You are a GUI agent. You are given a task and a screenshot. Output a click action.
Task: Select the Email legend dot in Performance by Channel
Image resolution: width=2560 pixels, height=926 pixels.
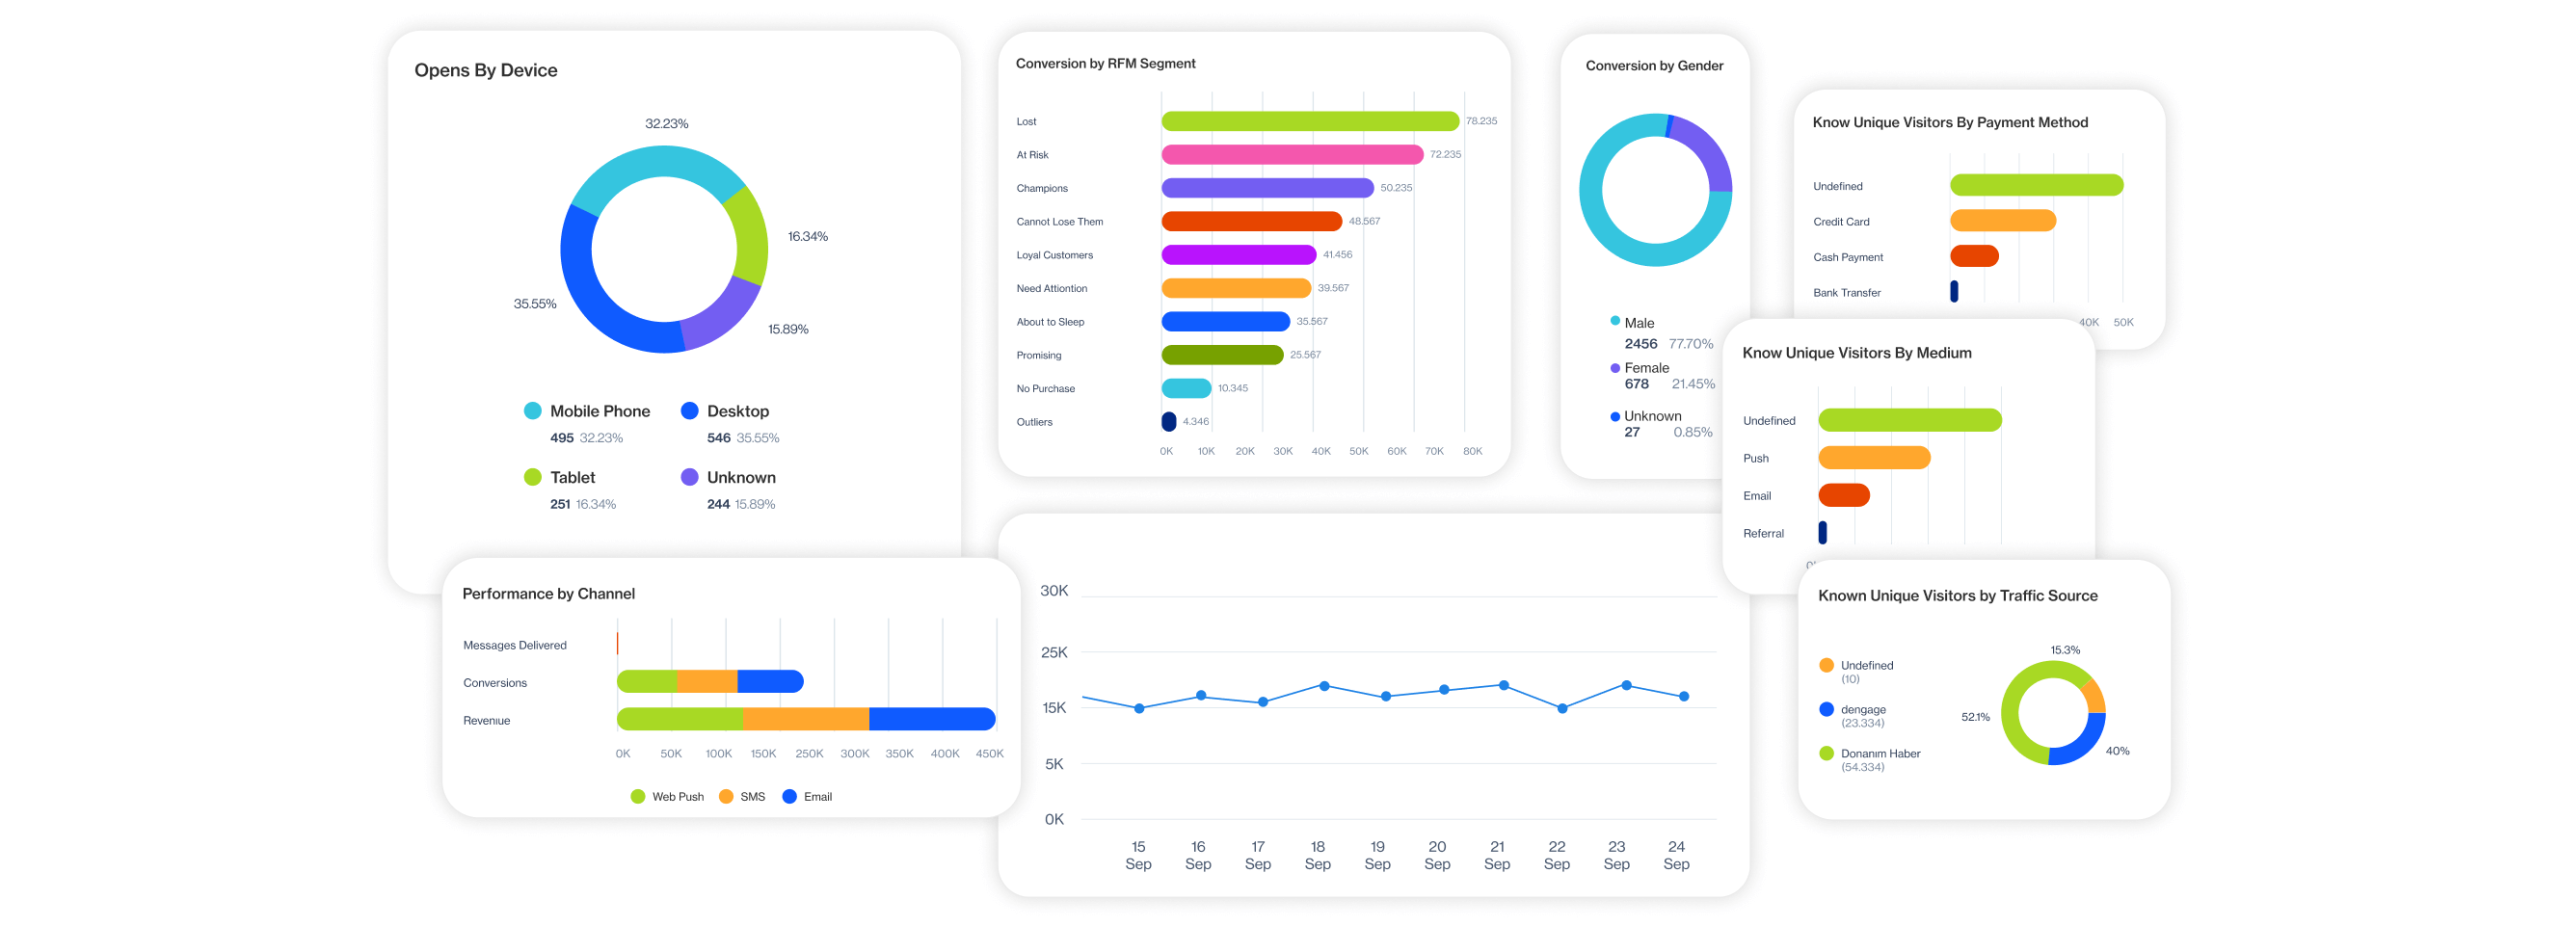[788, 795]
